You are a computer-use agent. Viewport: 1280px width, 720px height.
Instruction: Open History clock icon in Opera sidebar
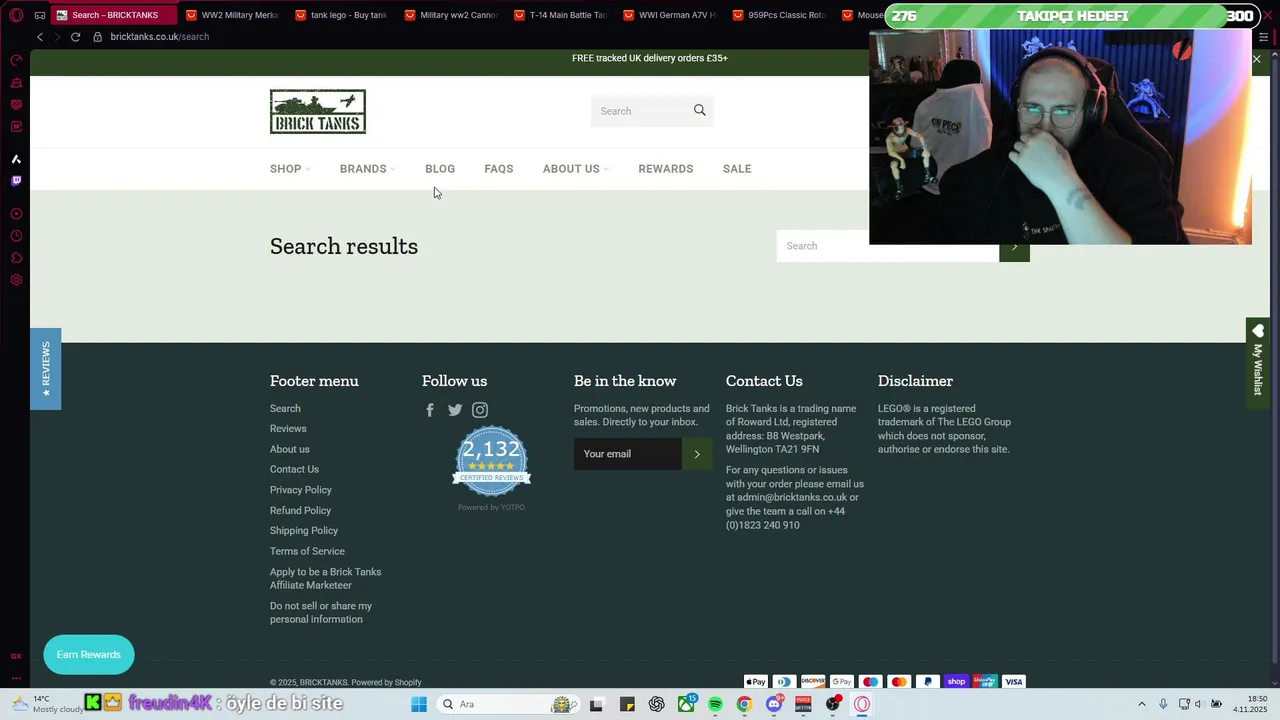16,236
